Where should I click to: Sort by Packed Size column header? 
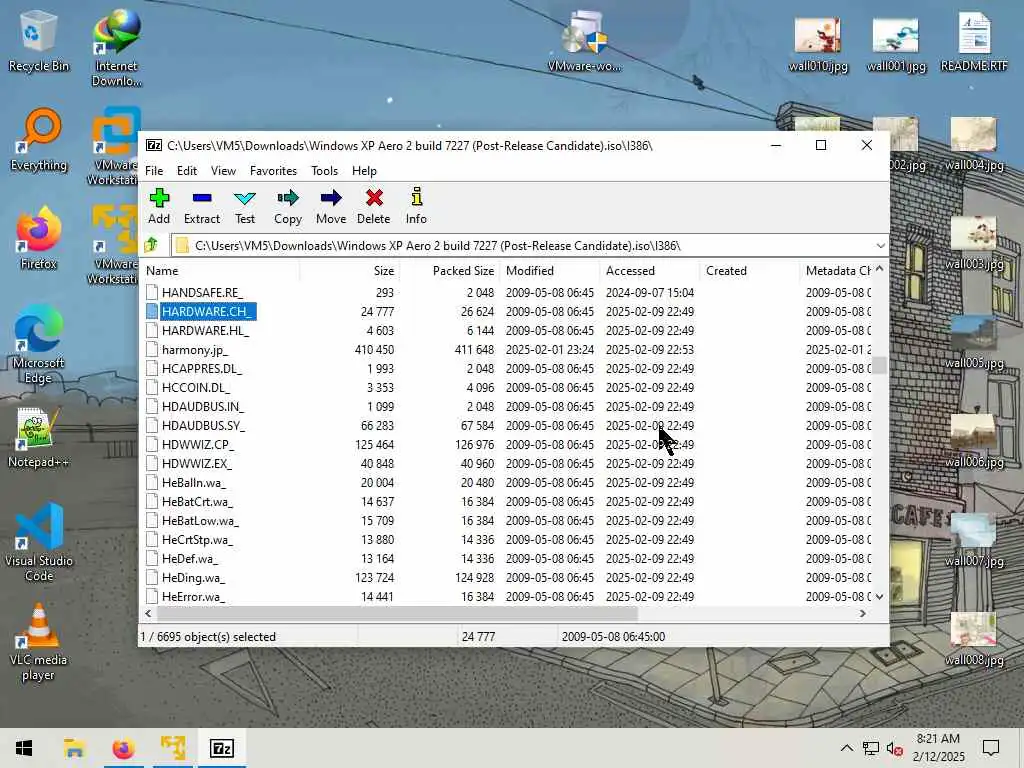(450, 270)
